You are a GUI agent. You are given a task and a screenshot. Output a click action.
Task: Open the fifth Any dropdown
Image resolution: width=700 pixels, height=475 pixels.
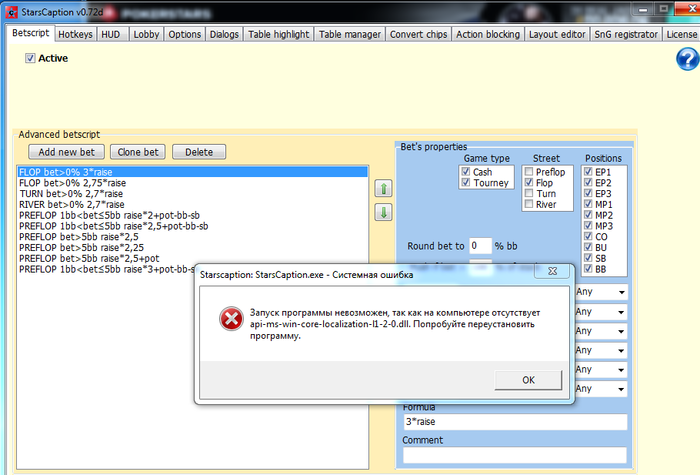pyautogui.click(x=601, y=369)
